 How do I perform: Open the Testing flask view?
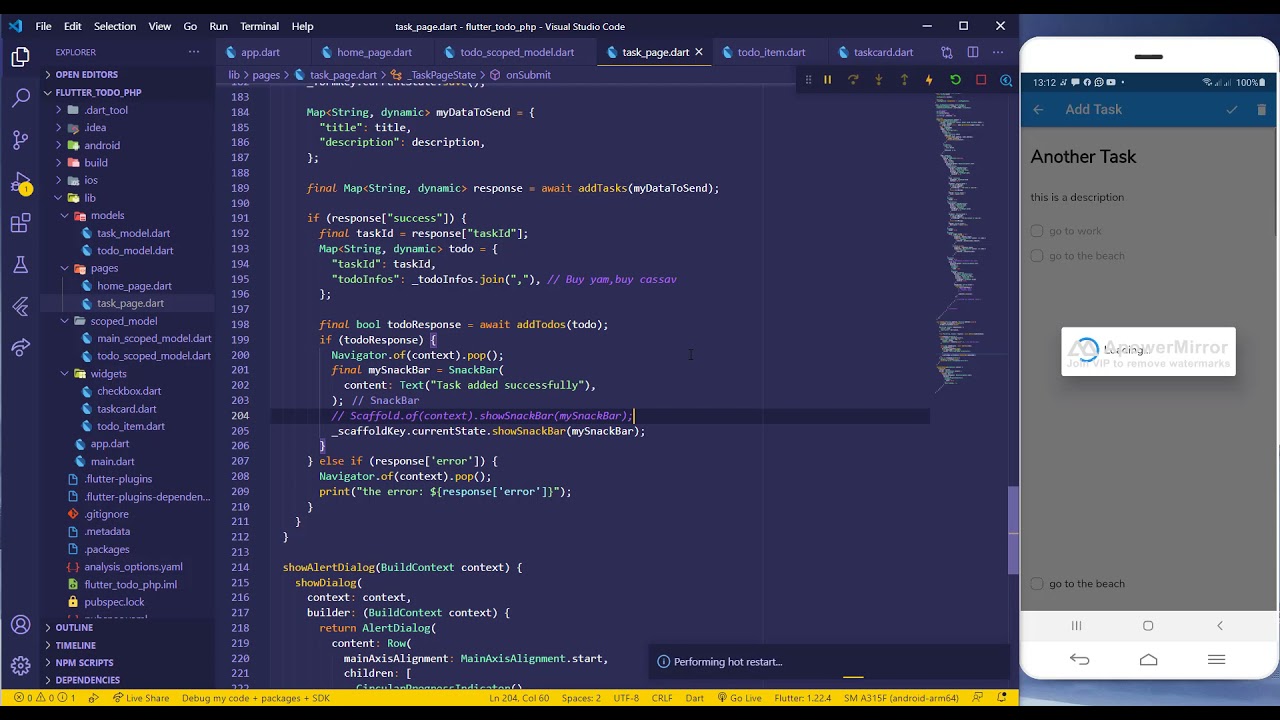click(20, 265)
